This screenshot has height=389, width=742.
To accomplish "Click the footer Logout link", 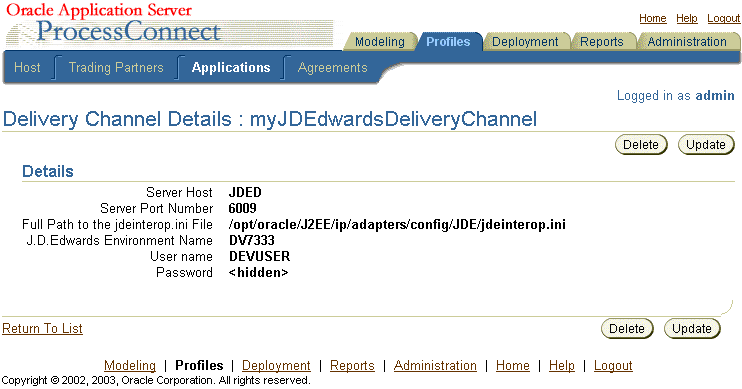I will (x=613, y=366).
